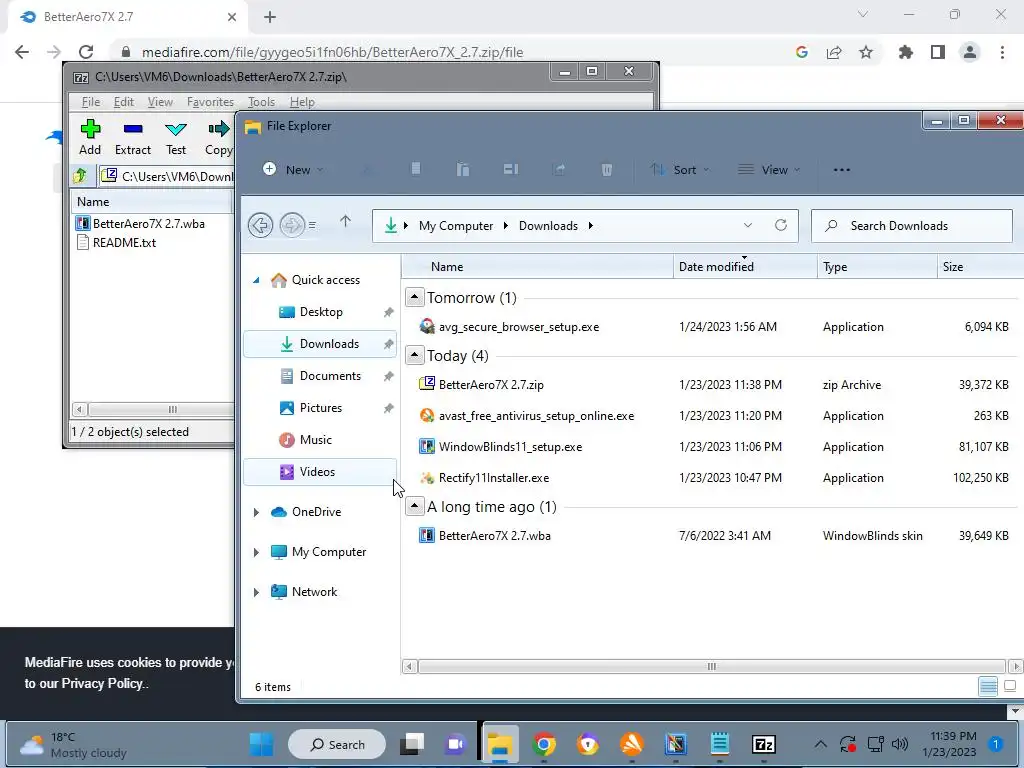
Task: Open New menu in File Explorer
Action: 293,170
